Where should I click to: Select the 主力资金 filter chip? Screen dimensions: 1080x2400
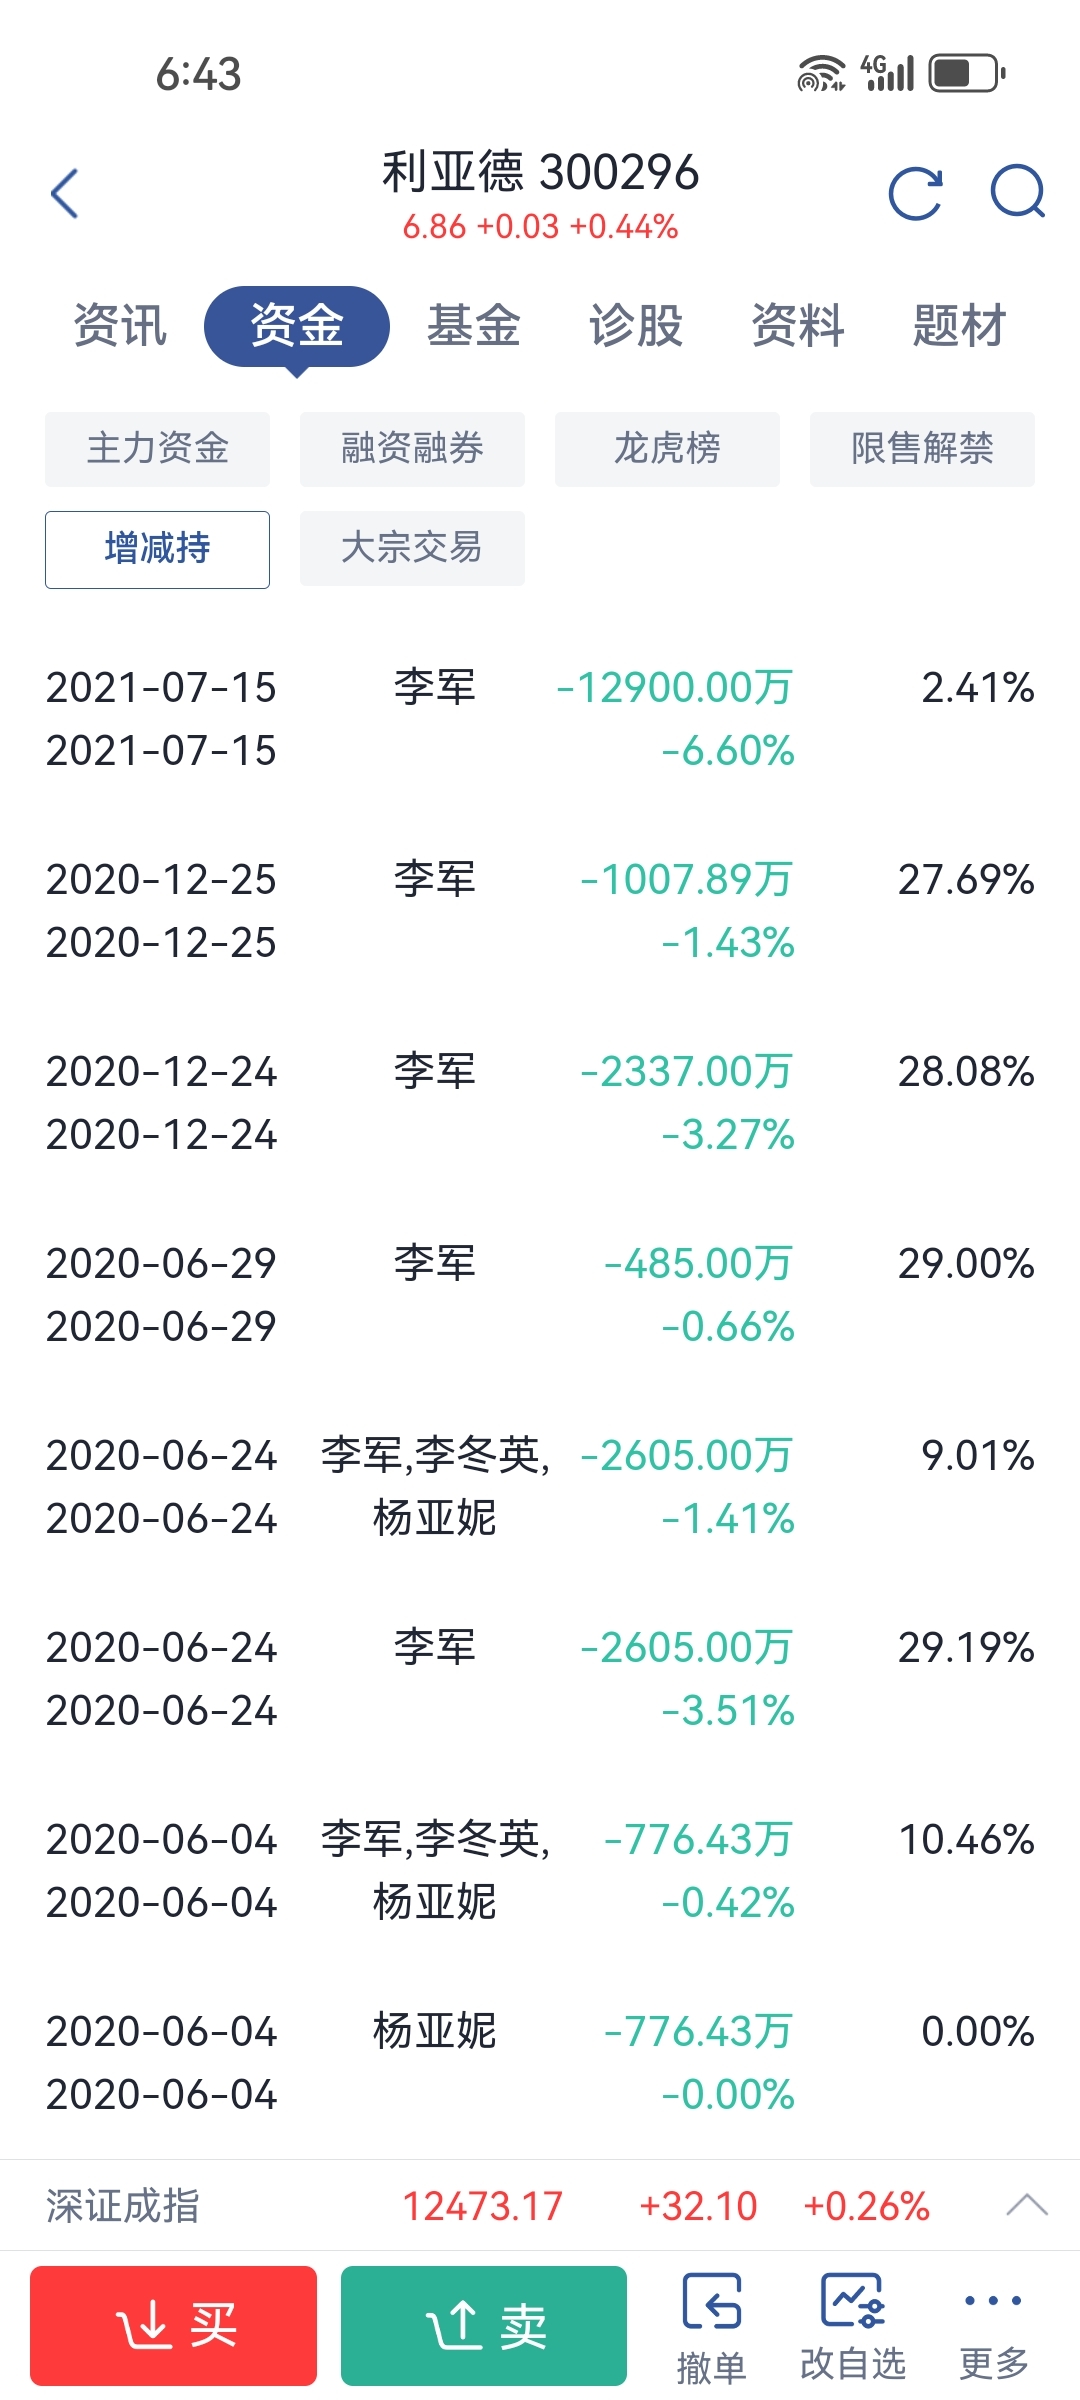pyautogui.click(x=157, y=449)
